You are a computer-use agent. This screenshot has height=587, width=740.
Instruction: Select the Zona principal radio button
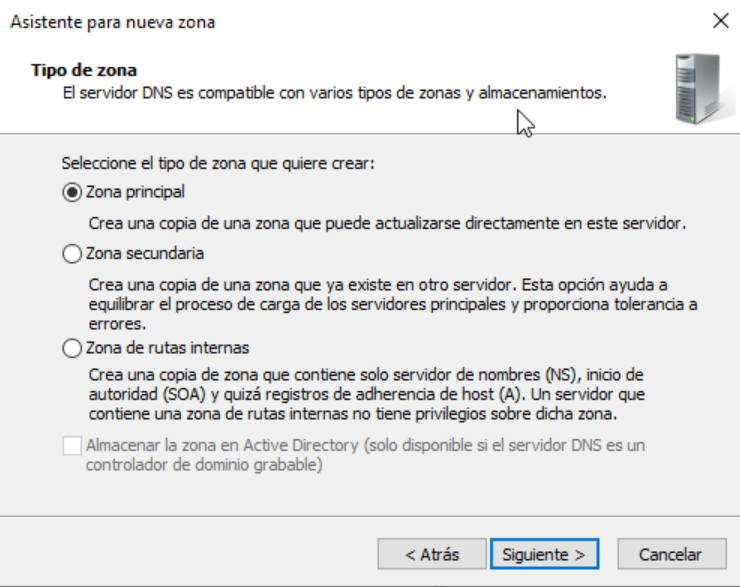(x=72, y=193)
